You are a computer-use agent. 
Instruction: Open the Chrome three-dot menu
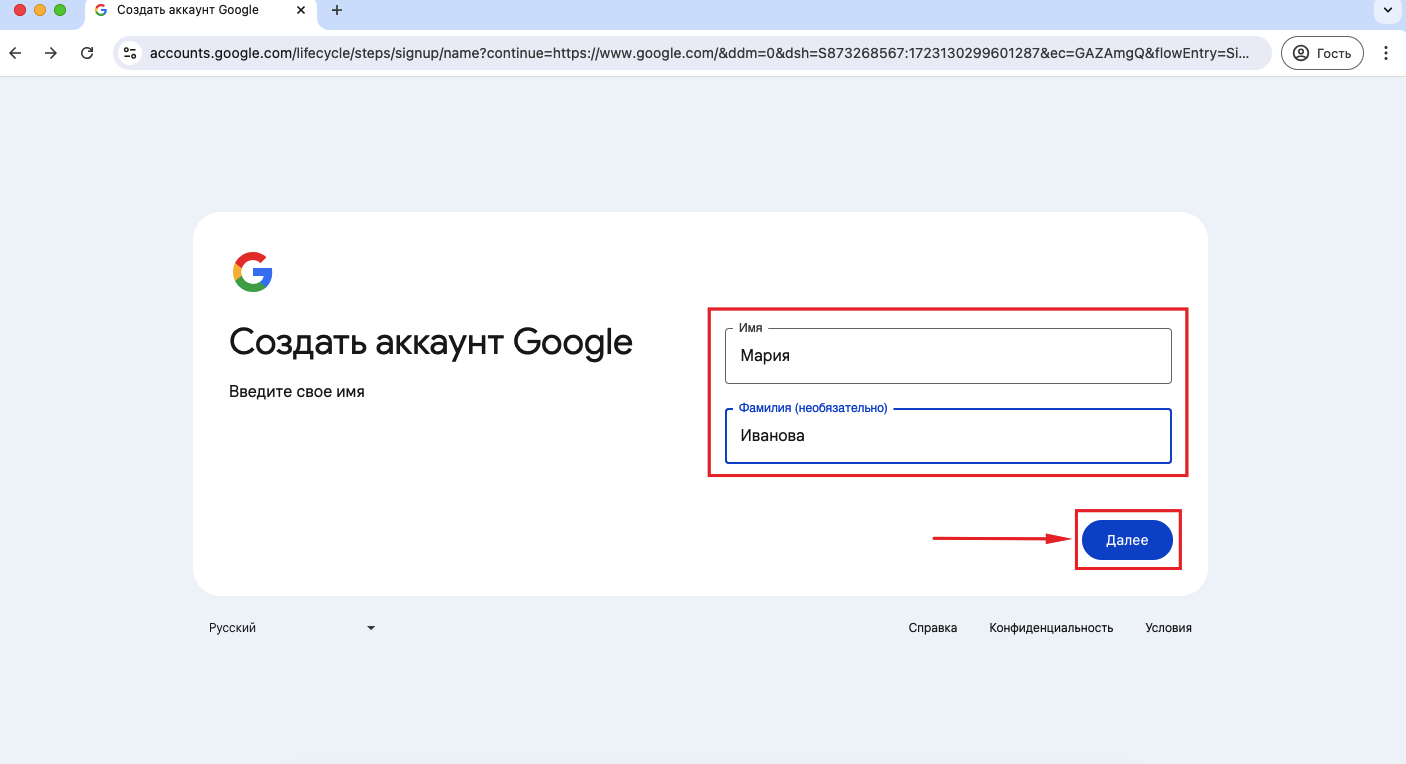pyautogui.click(x=1386, y=53)
